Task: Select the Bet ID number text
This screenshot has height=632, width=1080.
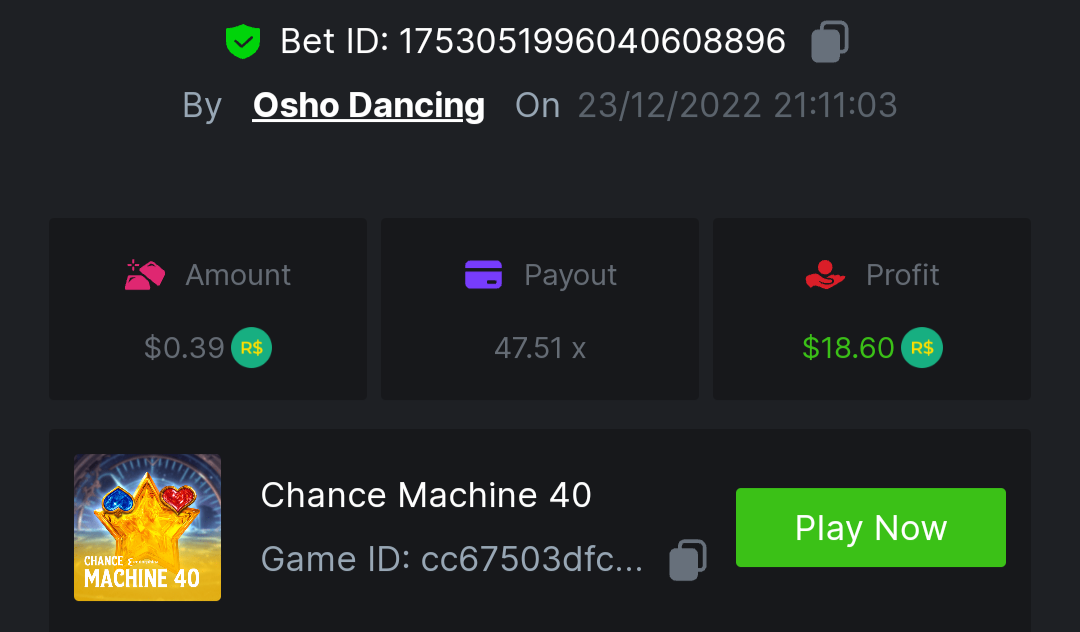Action: coord(591,42)
